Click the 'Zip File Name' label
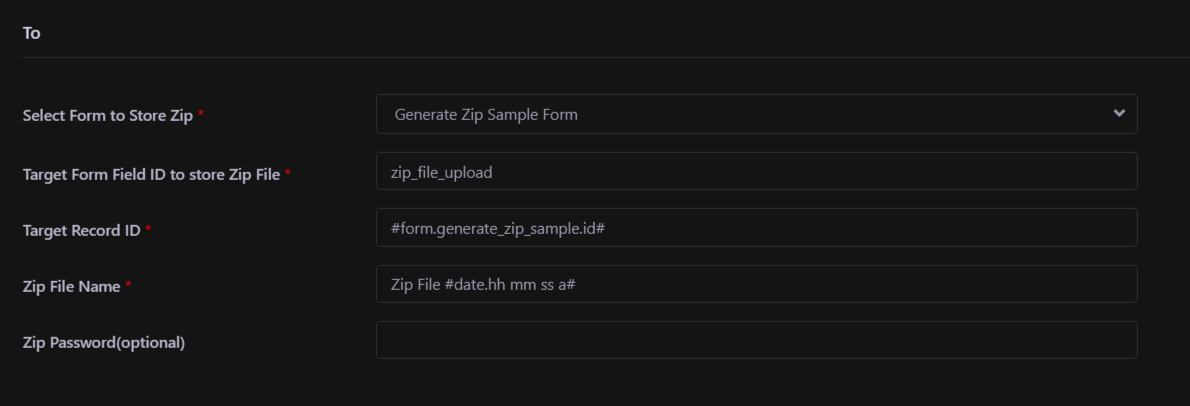1190x406 pixels. [71, 287]
